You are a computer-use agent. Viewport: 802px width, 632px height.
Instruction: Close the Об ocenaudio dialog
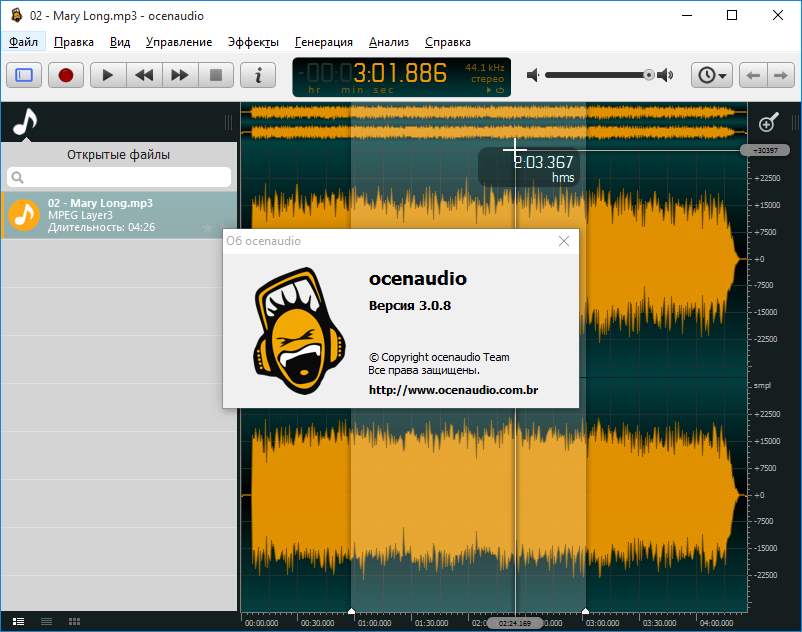click(x=564, y=241)
